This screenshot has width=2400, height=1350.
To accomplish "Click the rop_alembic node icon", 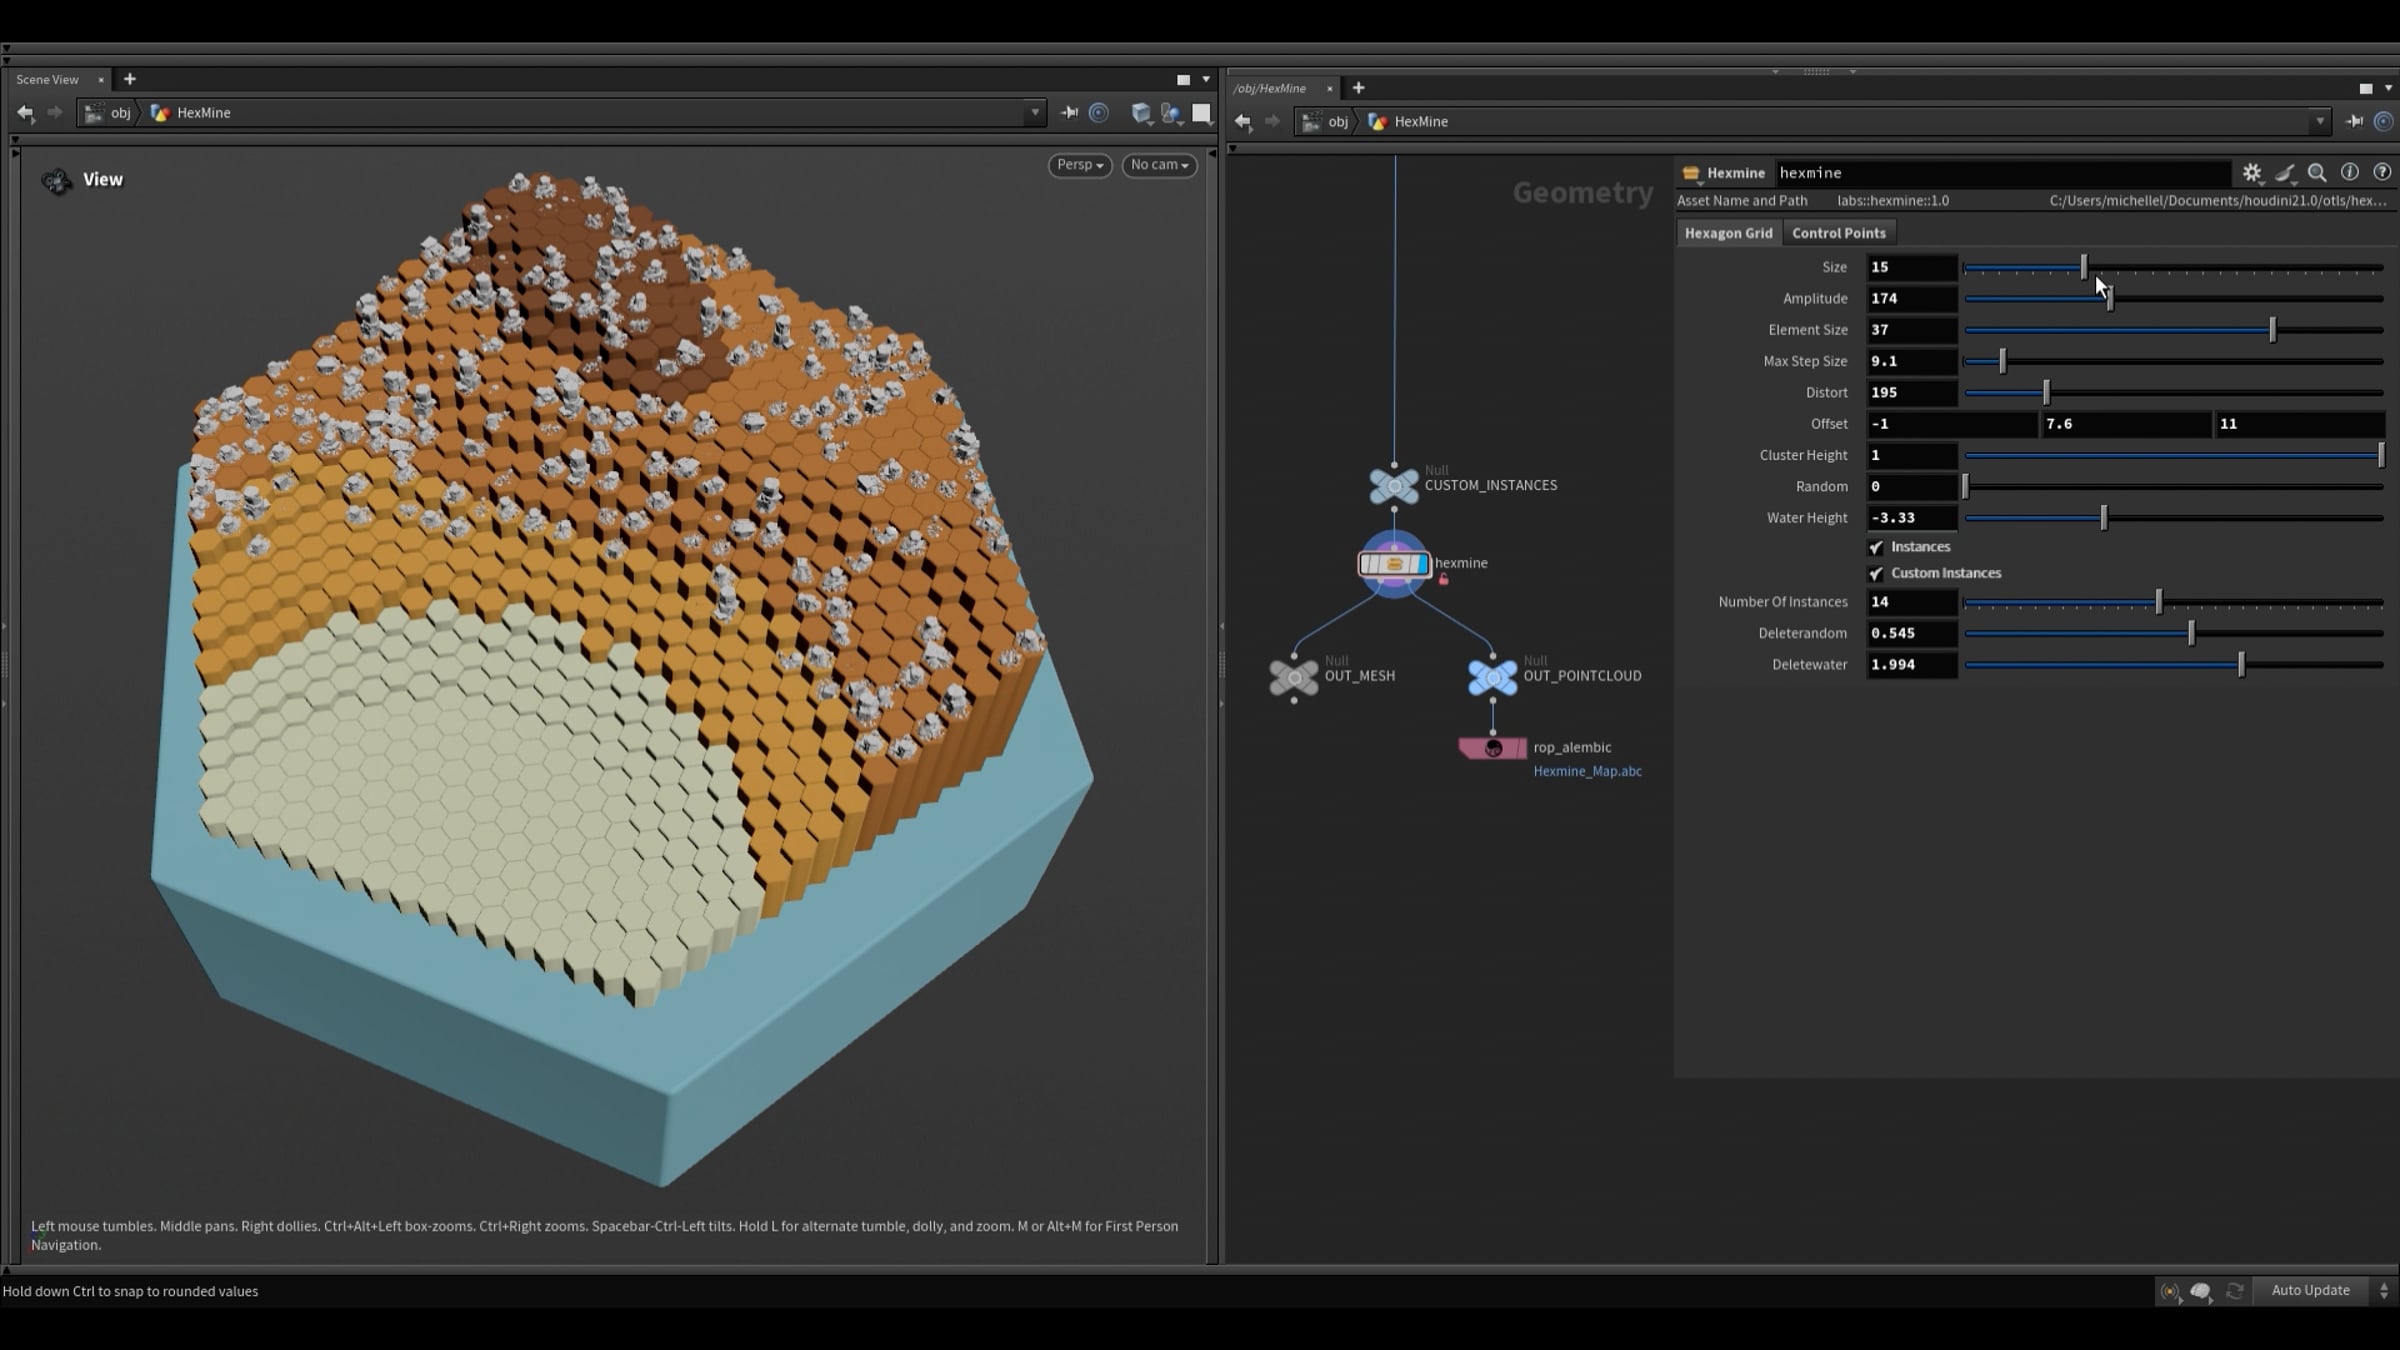I will 1492,748.
